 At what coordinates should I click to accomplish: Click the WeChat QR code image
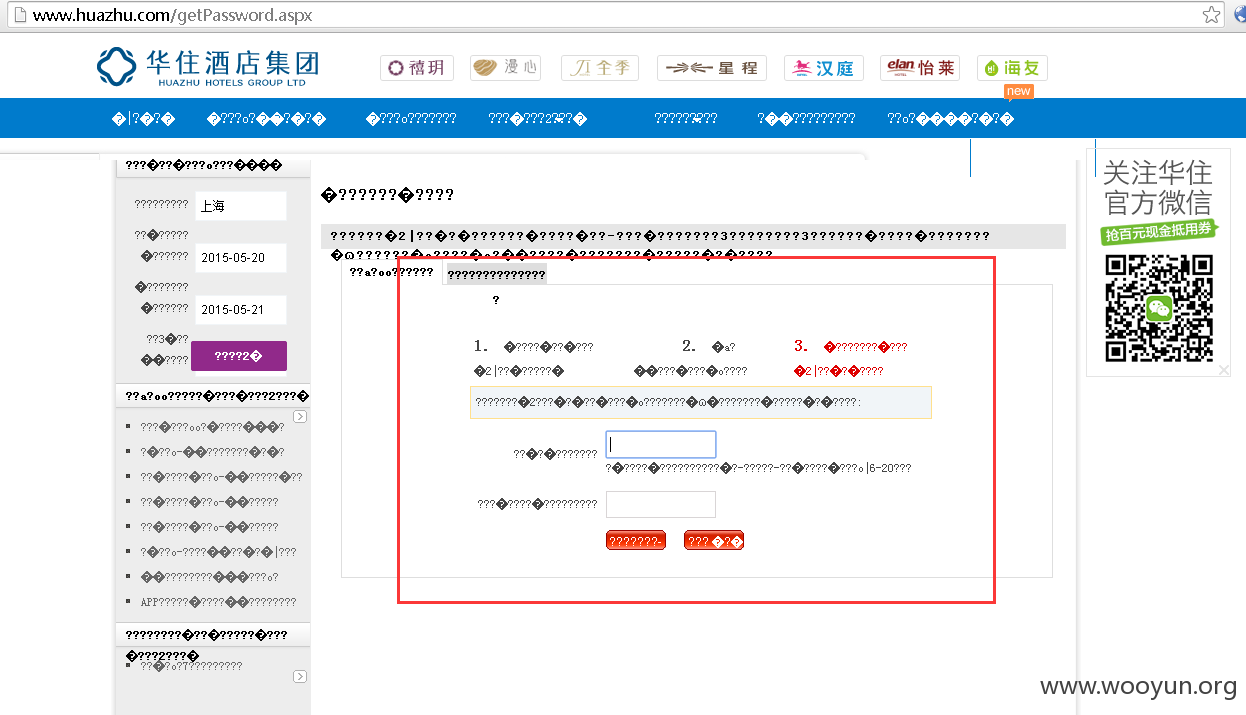(1158, 308)
